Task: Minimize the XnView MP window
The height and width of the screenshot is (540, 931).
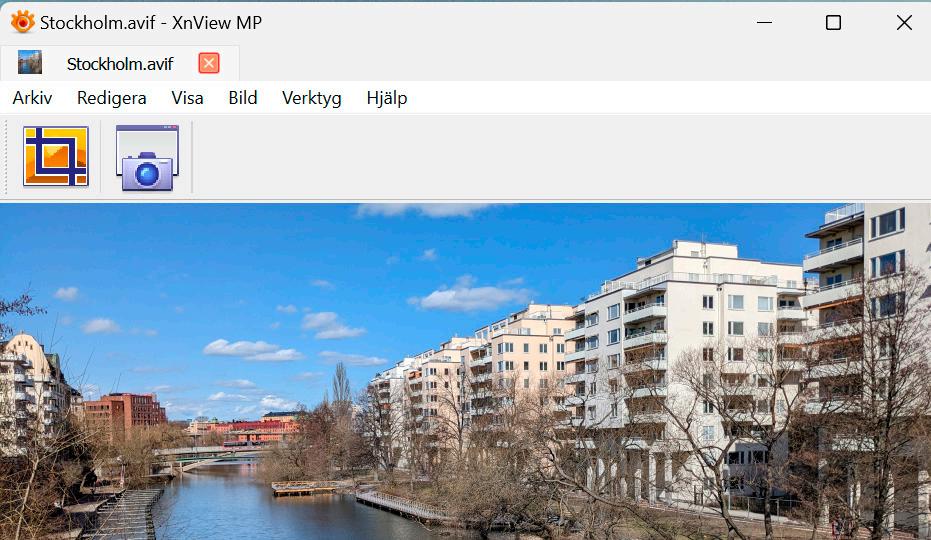Action: [765, 23]
